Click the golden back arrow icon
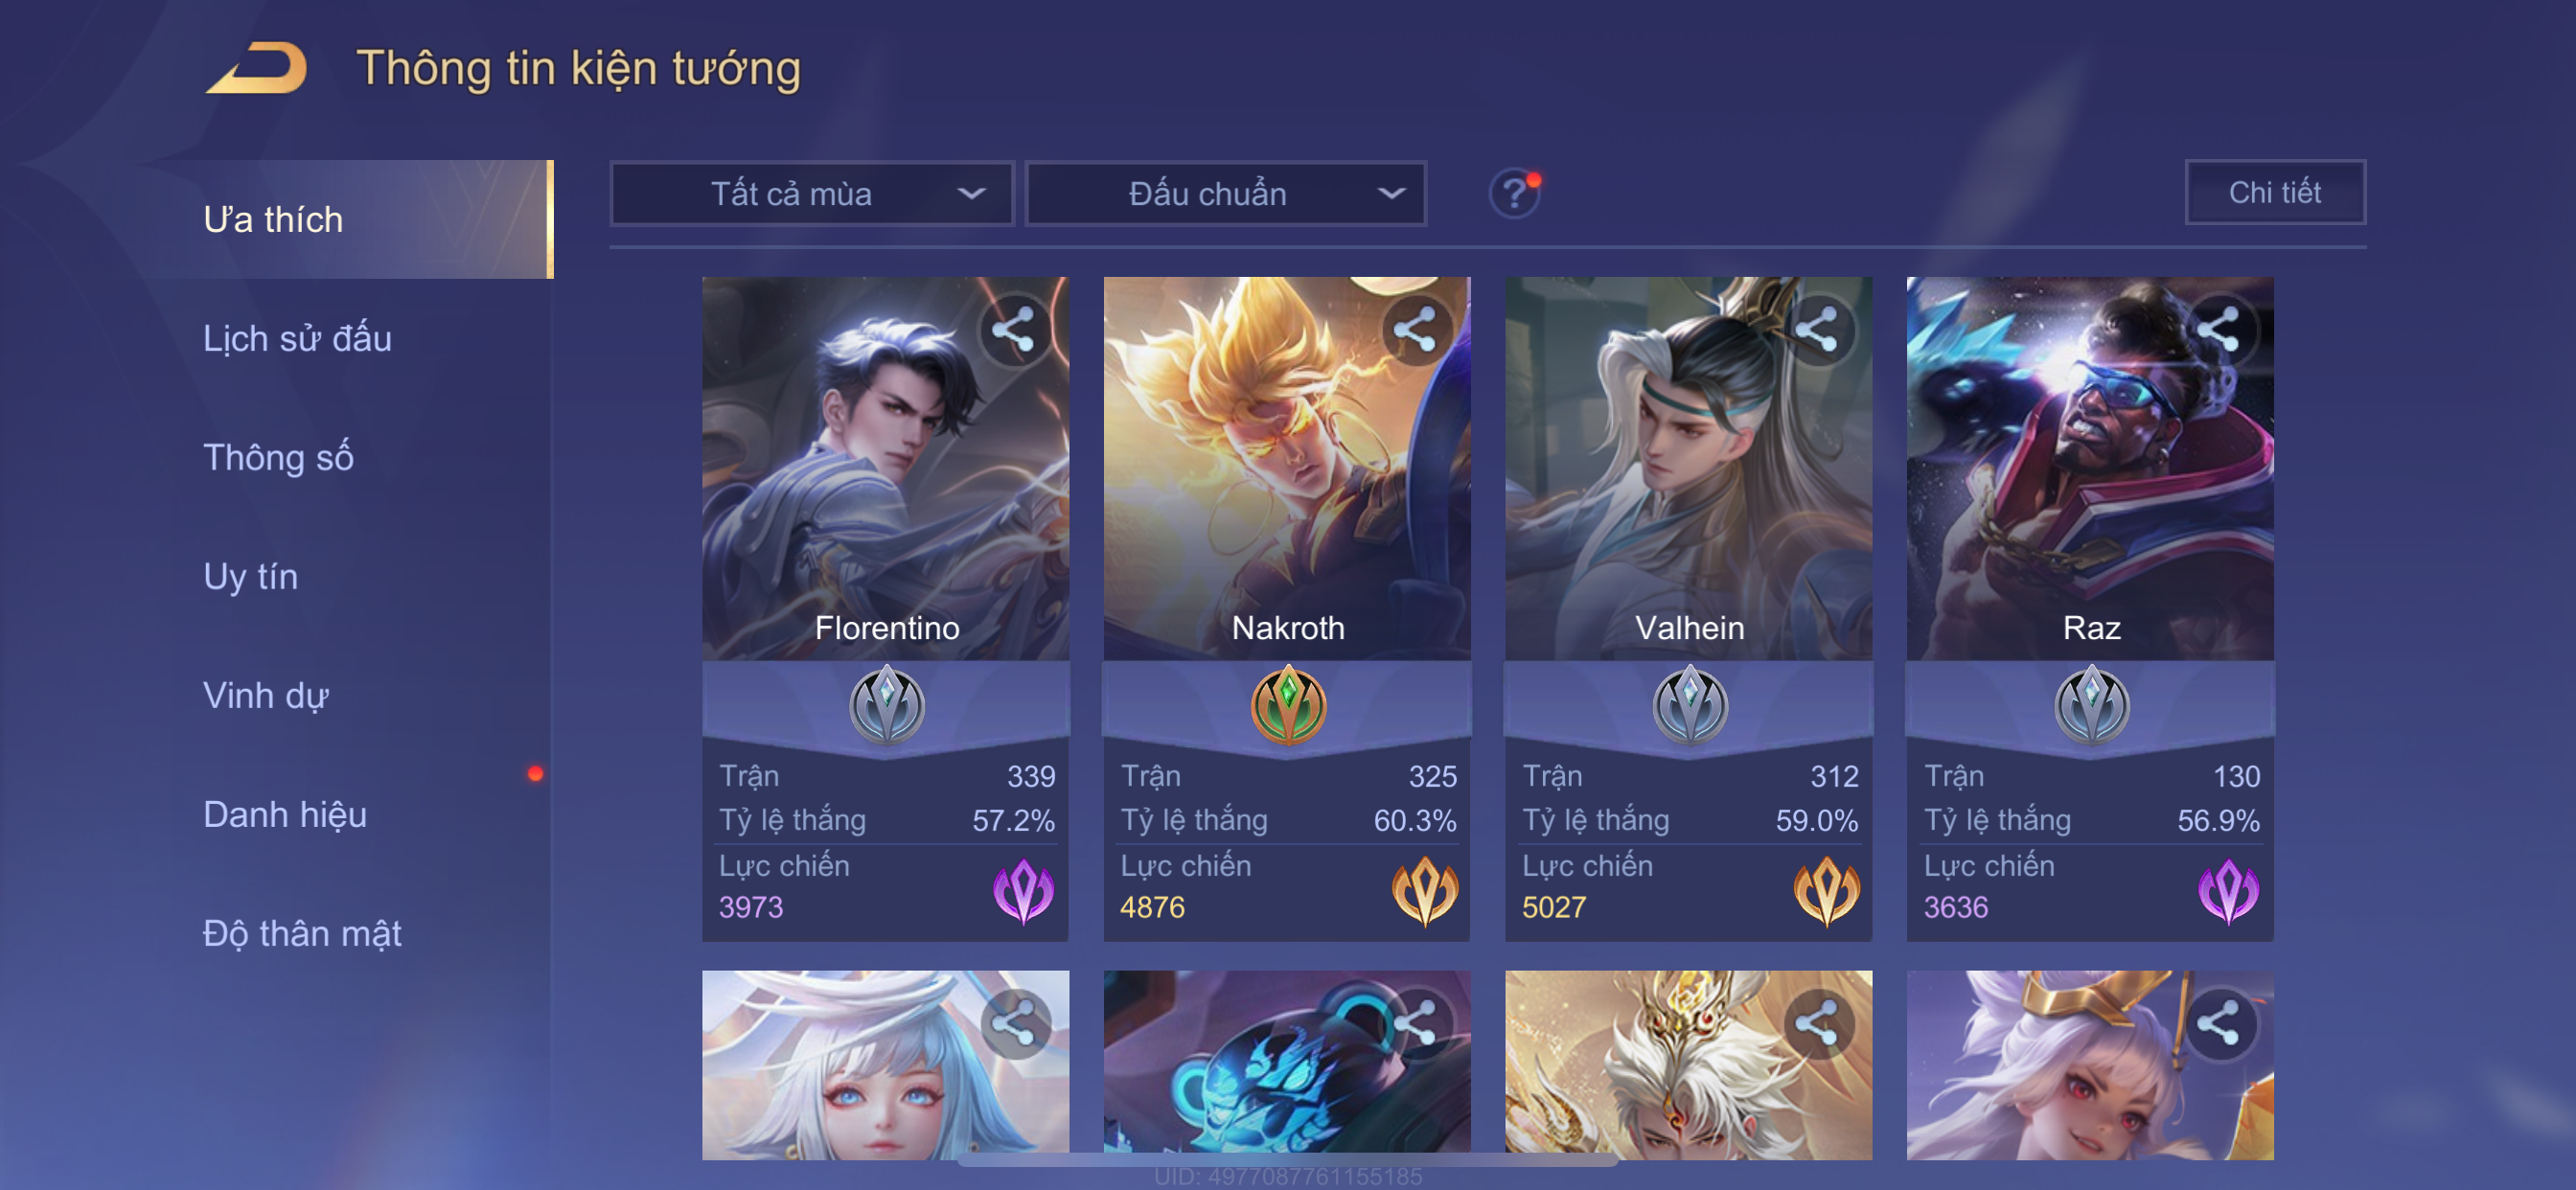2576x1190 pixels. (257, 68)
